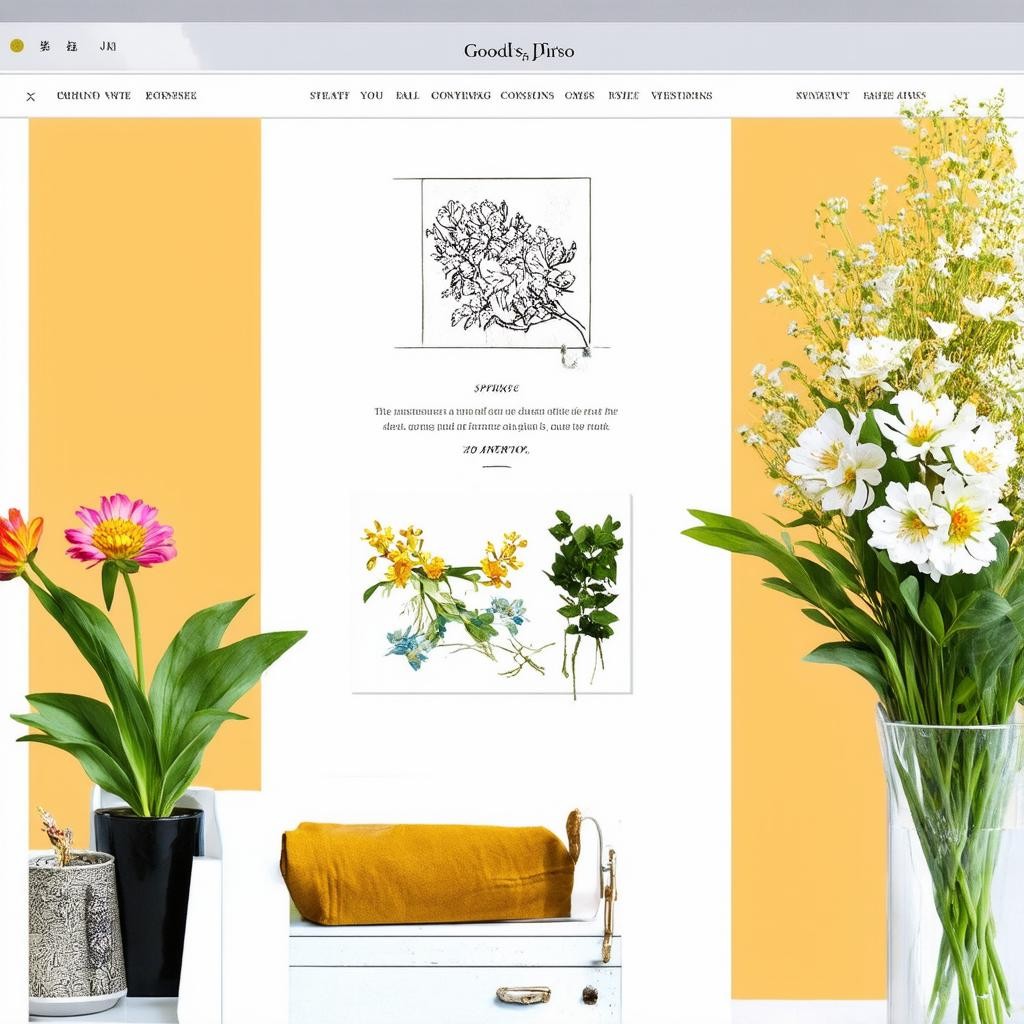Image resolution: width=1024 pixels, height=1024 pixels.
Task: Open the black line-drawn floral sketch image
Action: coord(505,262)
